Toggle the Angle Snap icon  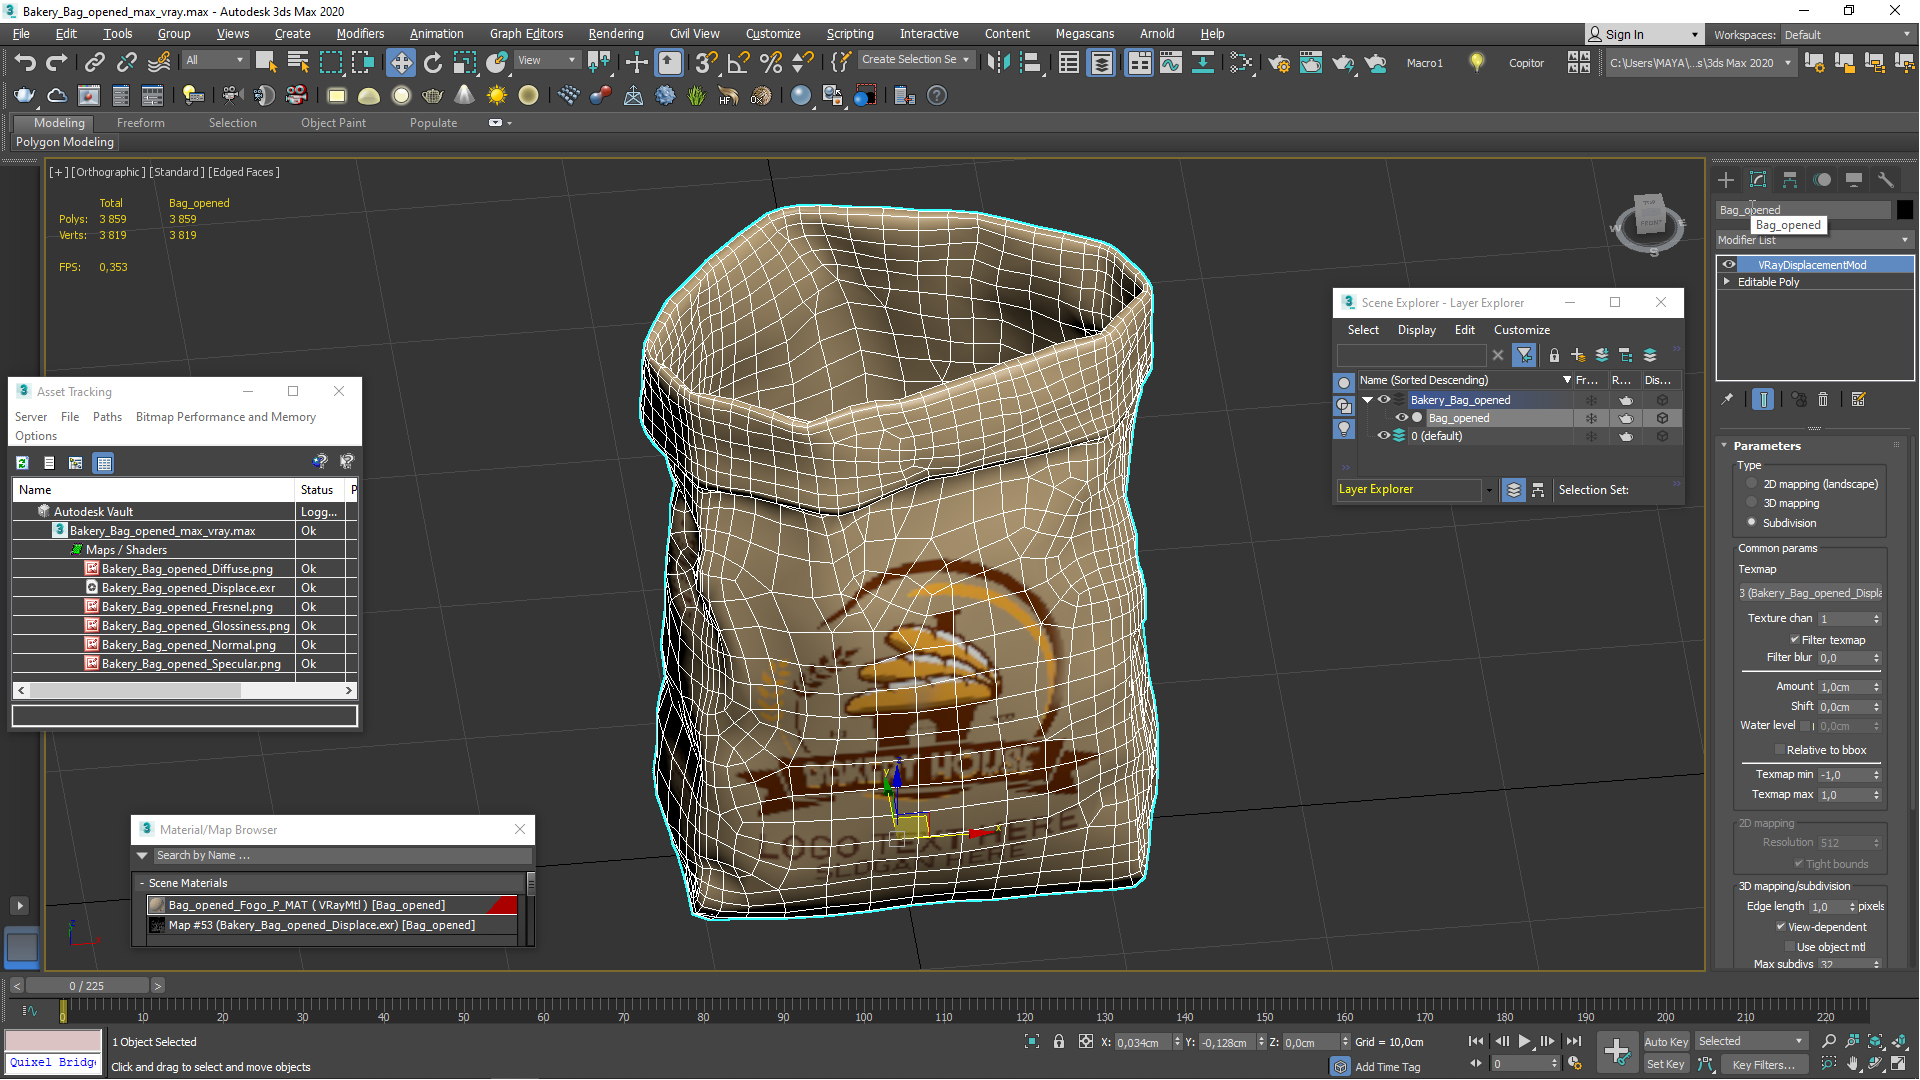(x=739, y=62)
